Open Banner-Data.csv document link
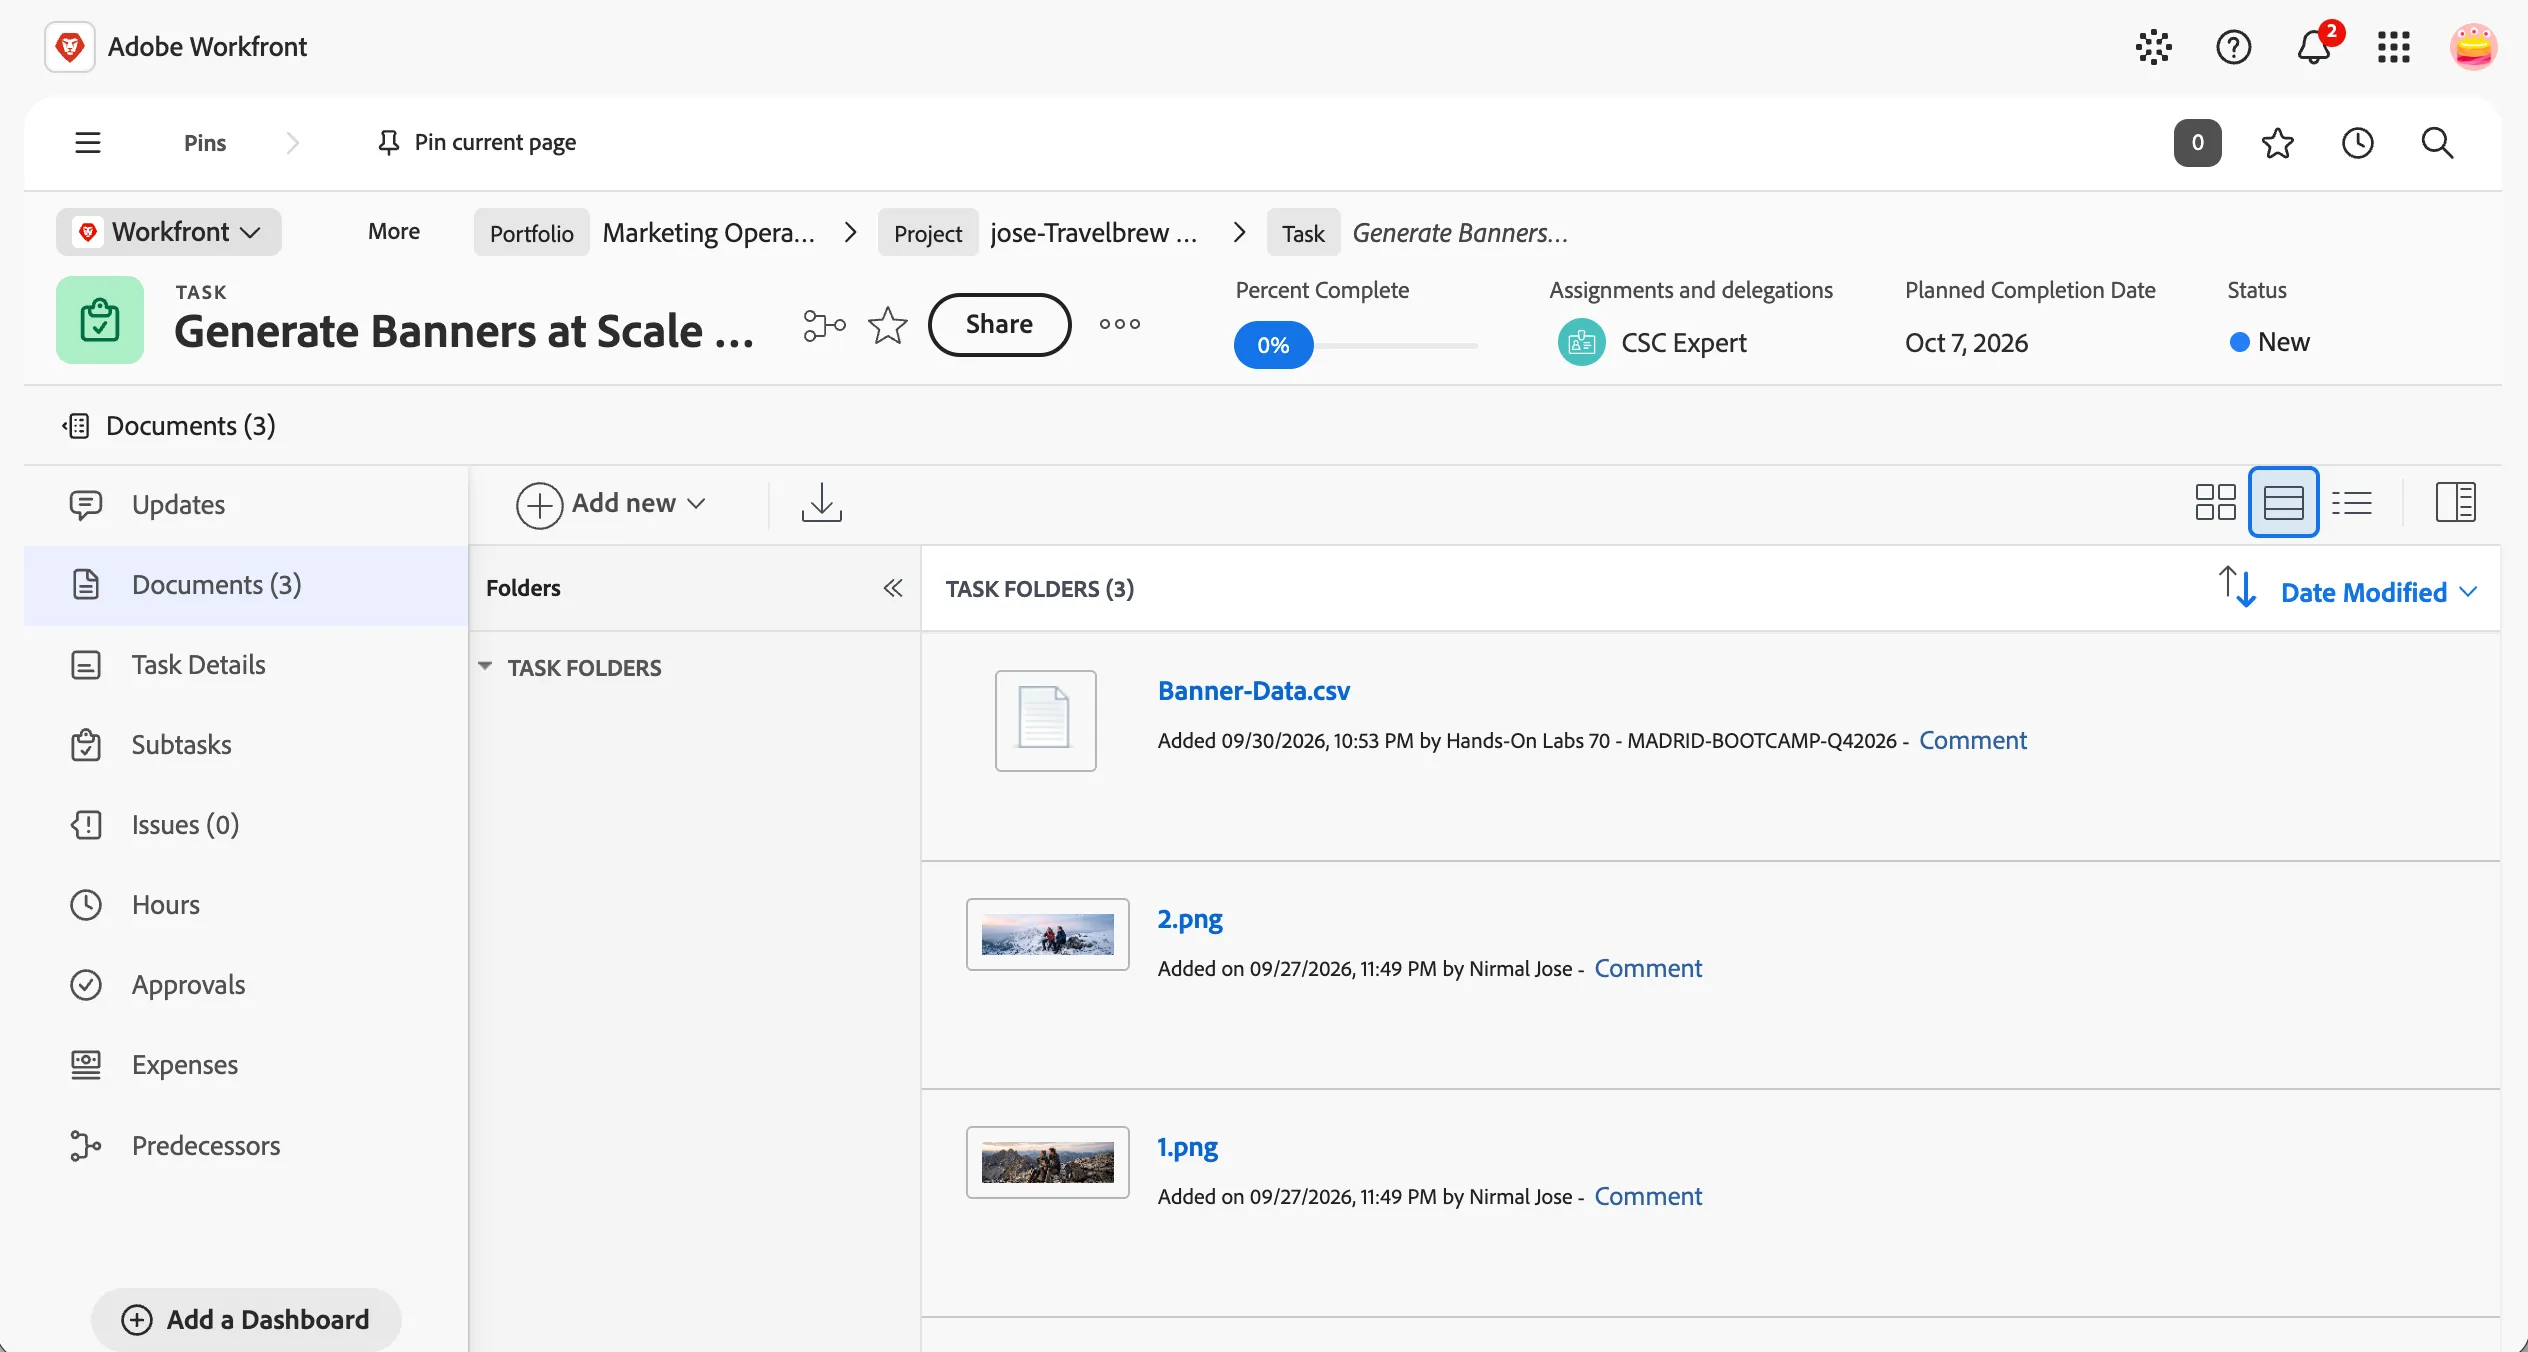Viewport: 2528px width, 1352px height. click(1253, 691)
